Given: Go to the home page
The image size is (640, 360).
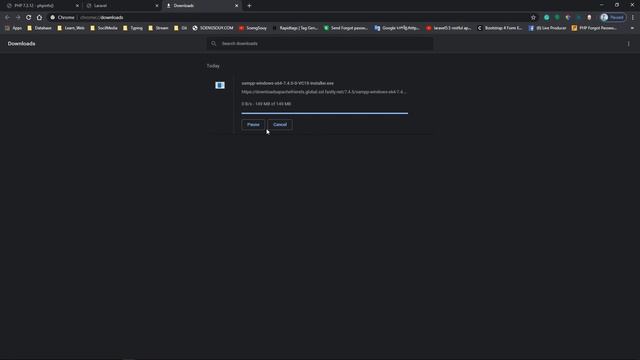Looking at the screenshot, I should coord(39,18).
